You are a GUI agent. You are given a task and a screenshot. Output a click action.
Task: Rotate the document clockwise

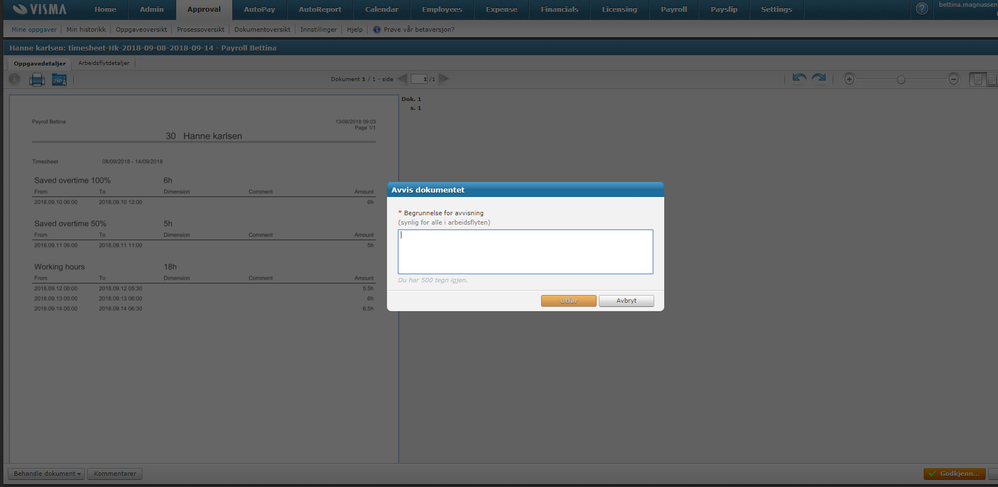[819, 78]
